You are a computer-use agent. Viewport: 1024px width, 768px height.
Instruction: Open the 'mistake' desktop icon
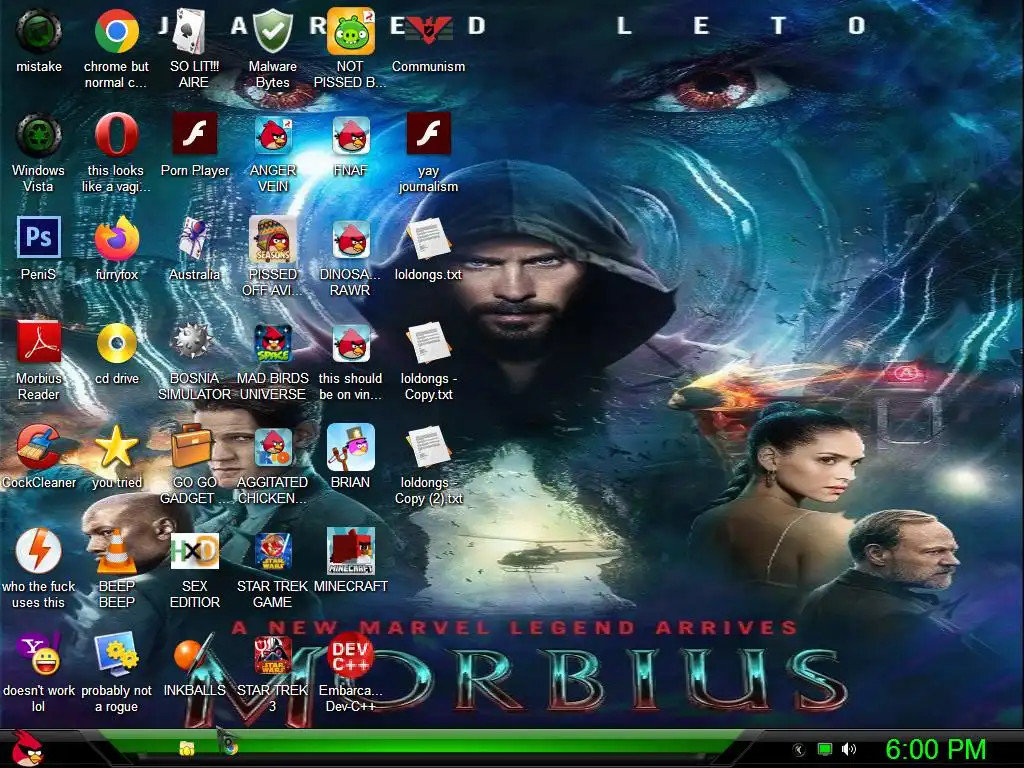39,31
